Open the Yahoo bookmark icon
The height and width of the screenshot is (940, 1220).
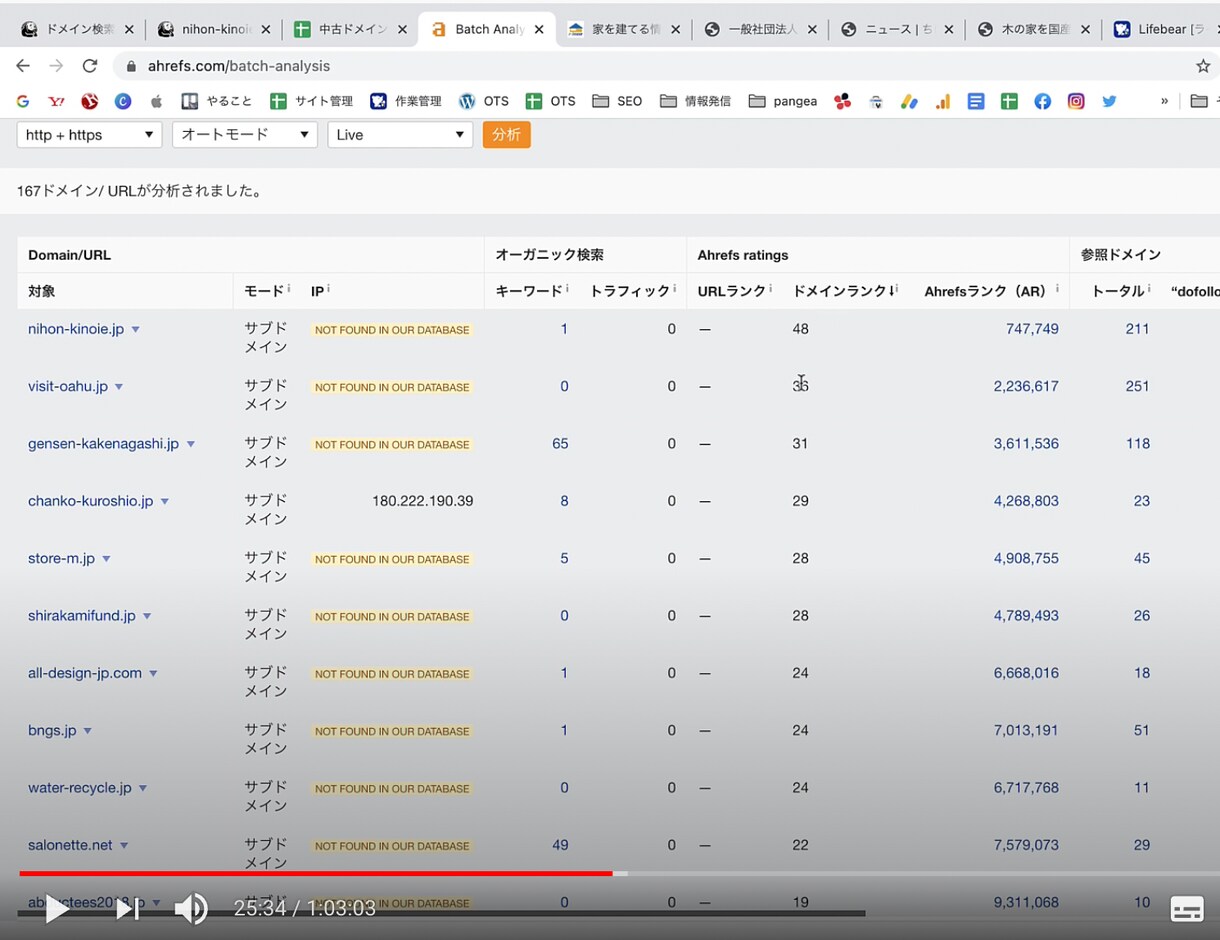click(x=56, y=101)
